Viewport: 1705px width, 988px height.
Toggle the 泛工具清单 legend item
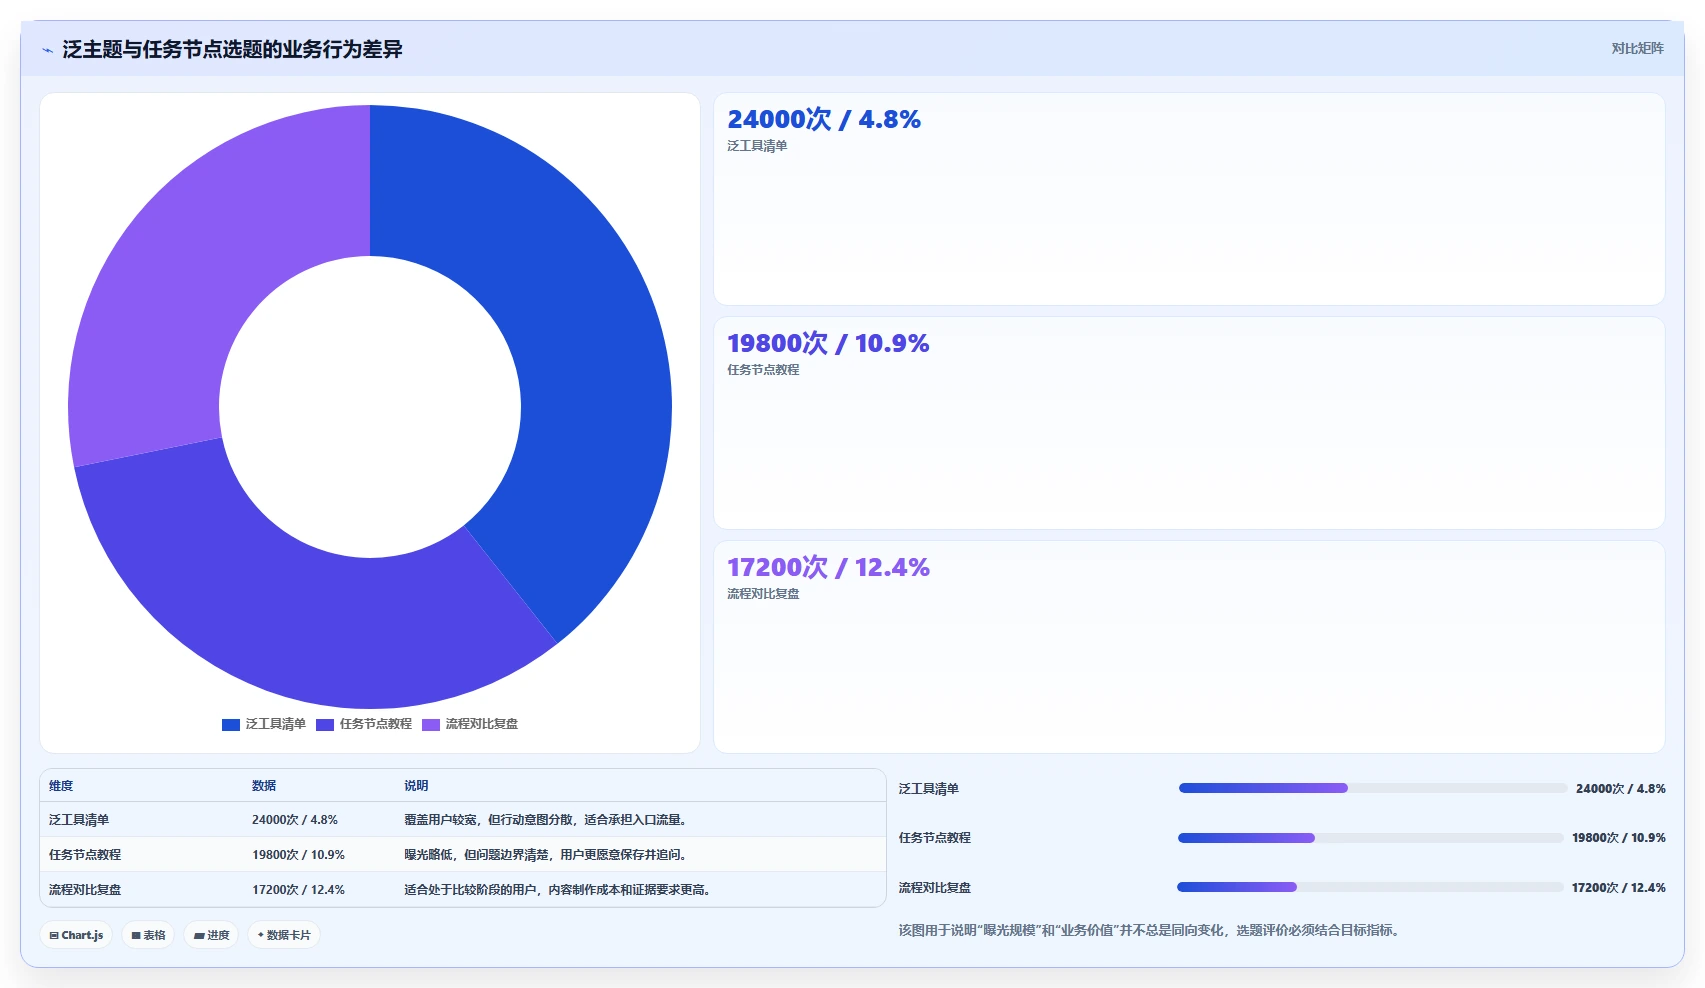[263, 724]
